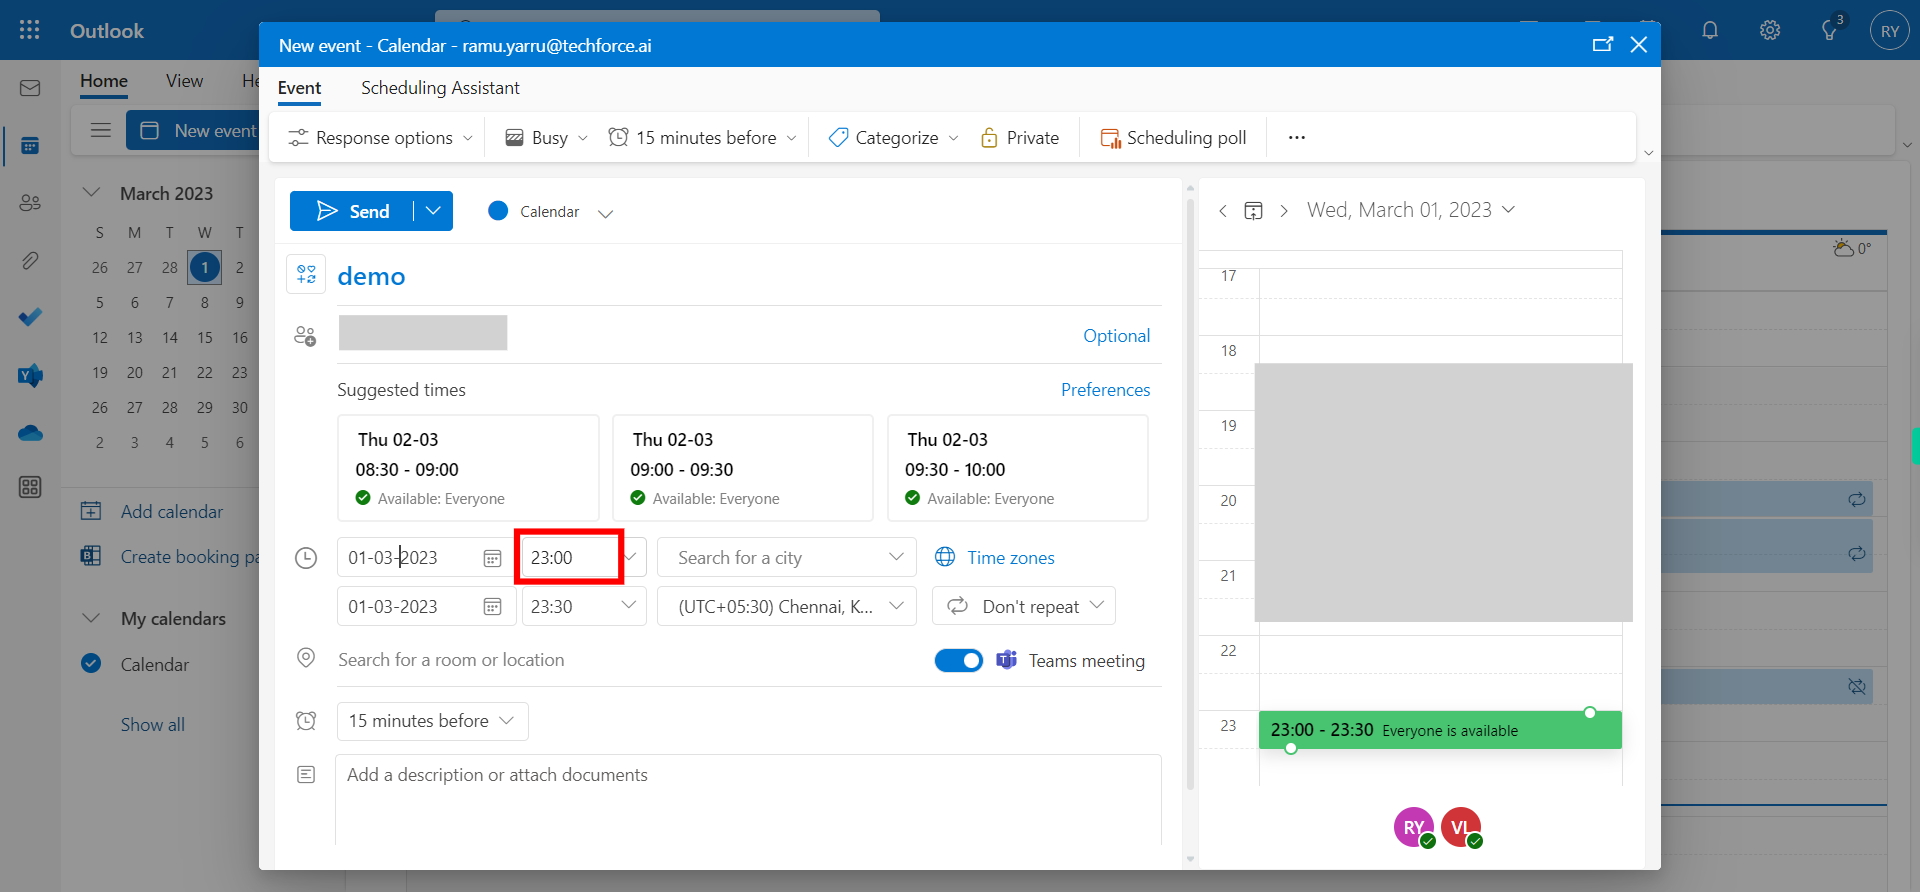Open To Do checkmark app
This screenshot has width=1920, height=892.
pyautogui.click(x=30, y=318)
